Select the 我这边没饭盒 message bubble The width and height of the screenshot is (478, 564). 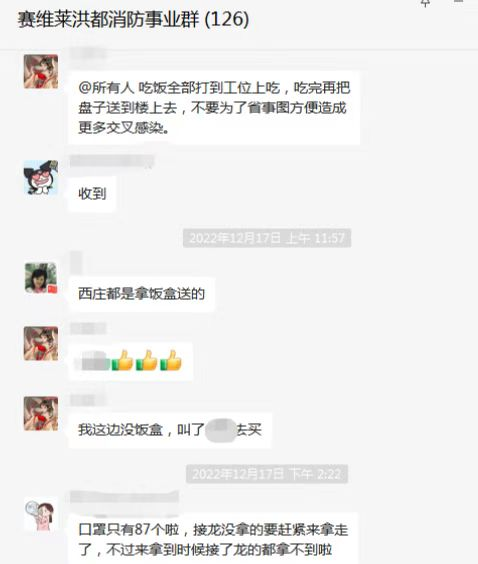coord(170,430)
